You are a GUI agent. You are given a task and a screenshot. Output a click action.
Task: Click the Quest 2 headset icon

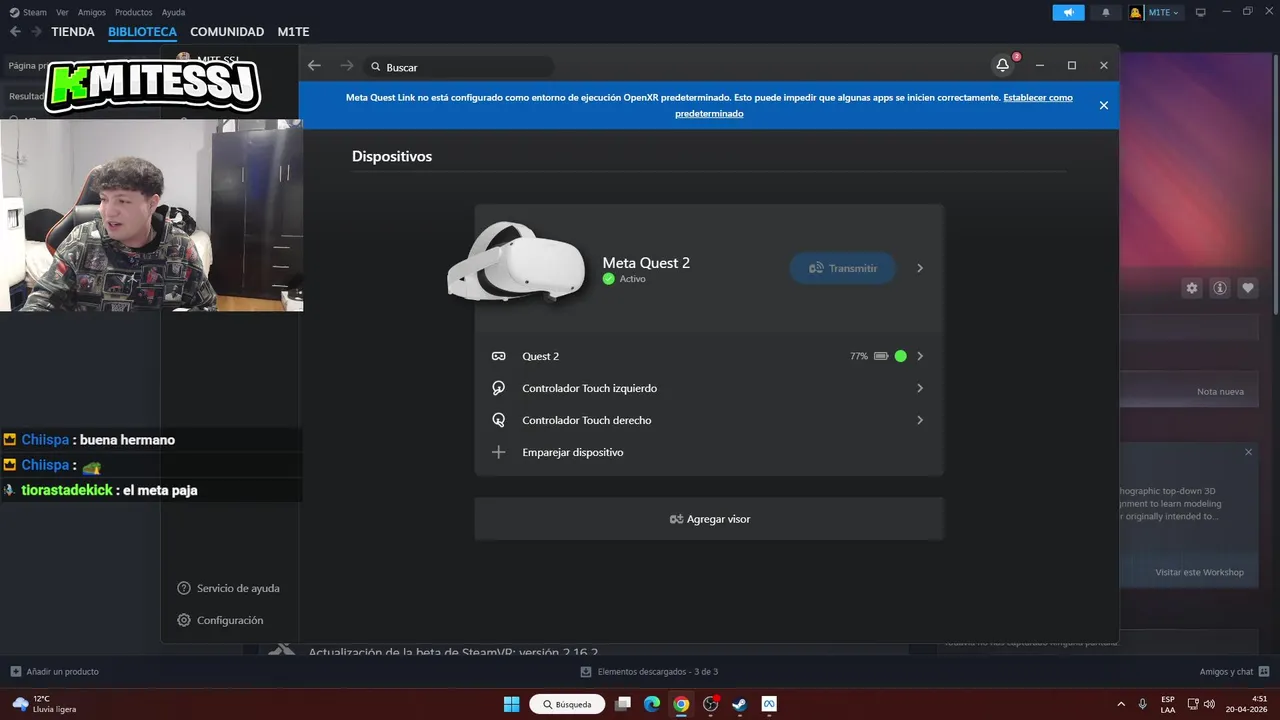(498, 356)
